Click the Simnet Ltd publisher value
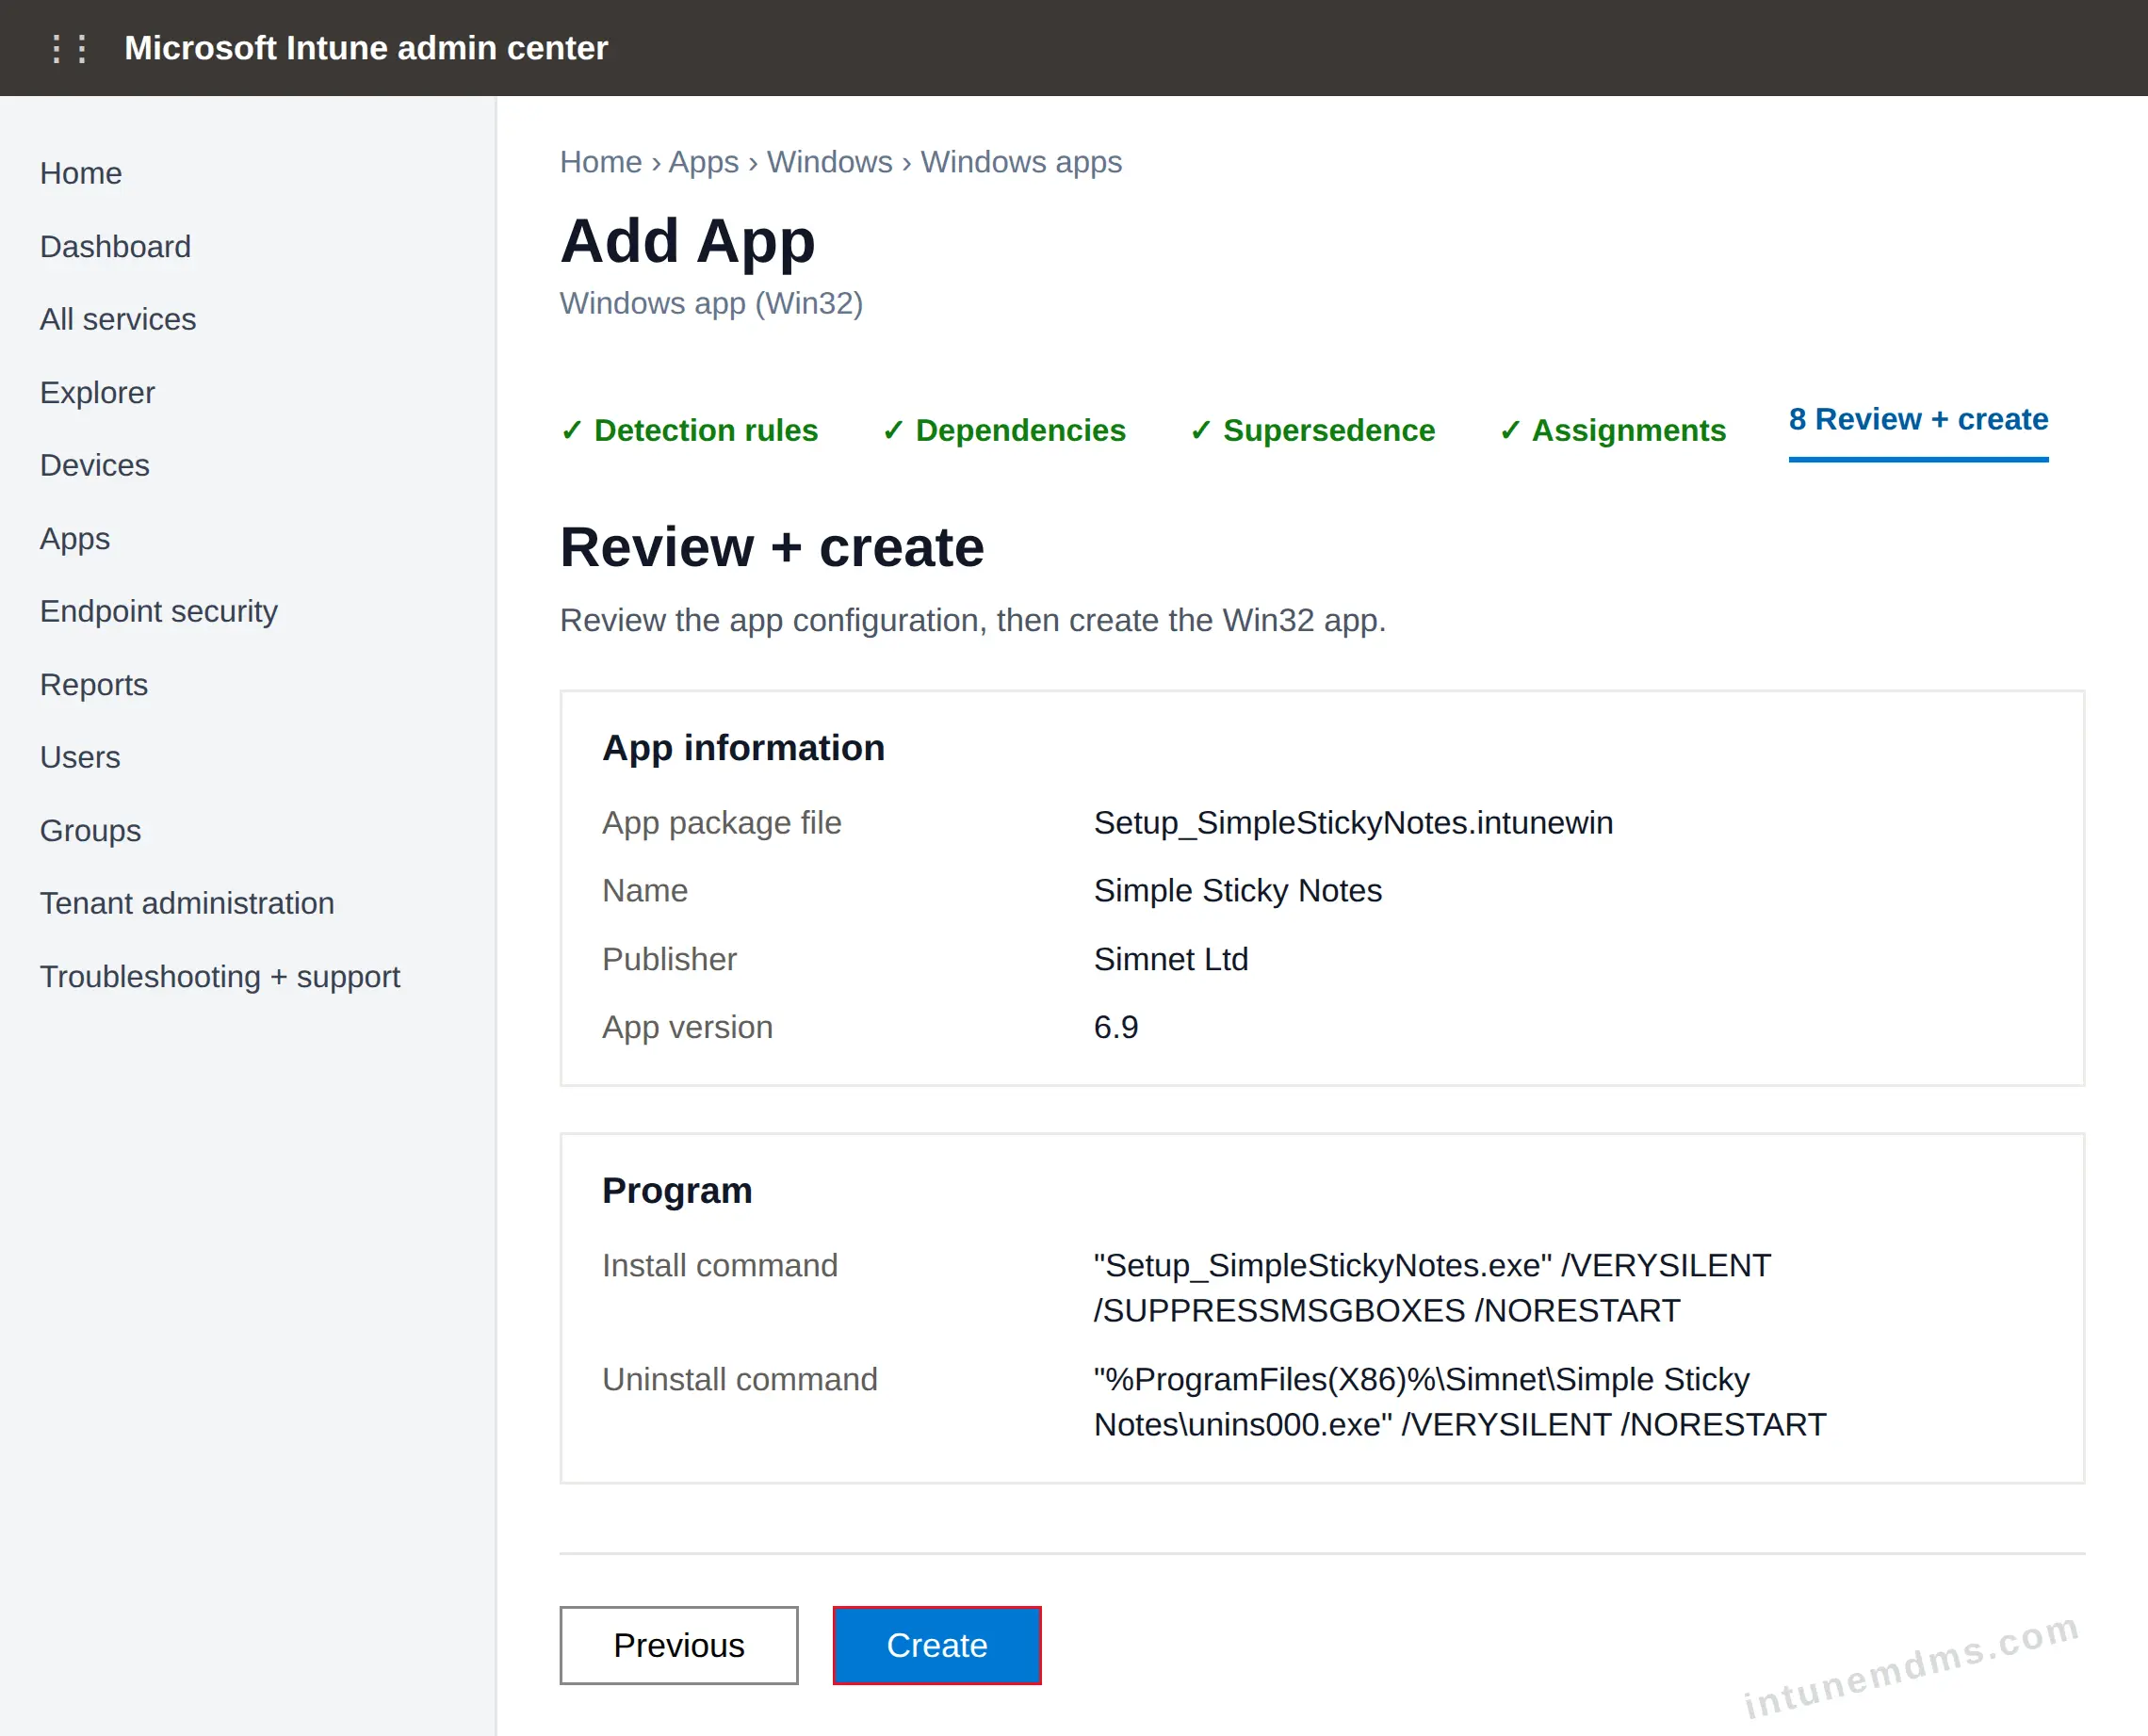Screen dimensions: 2148x1736 [x=1171, y=960]
